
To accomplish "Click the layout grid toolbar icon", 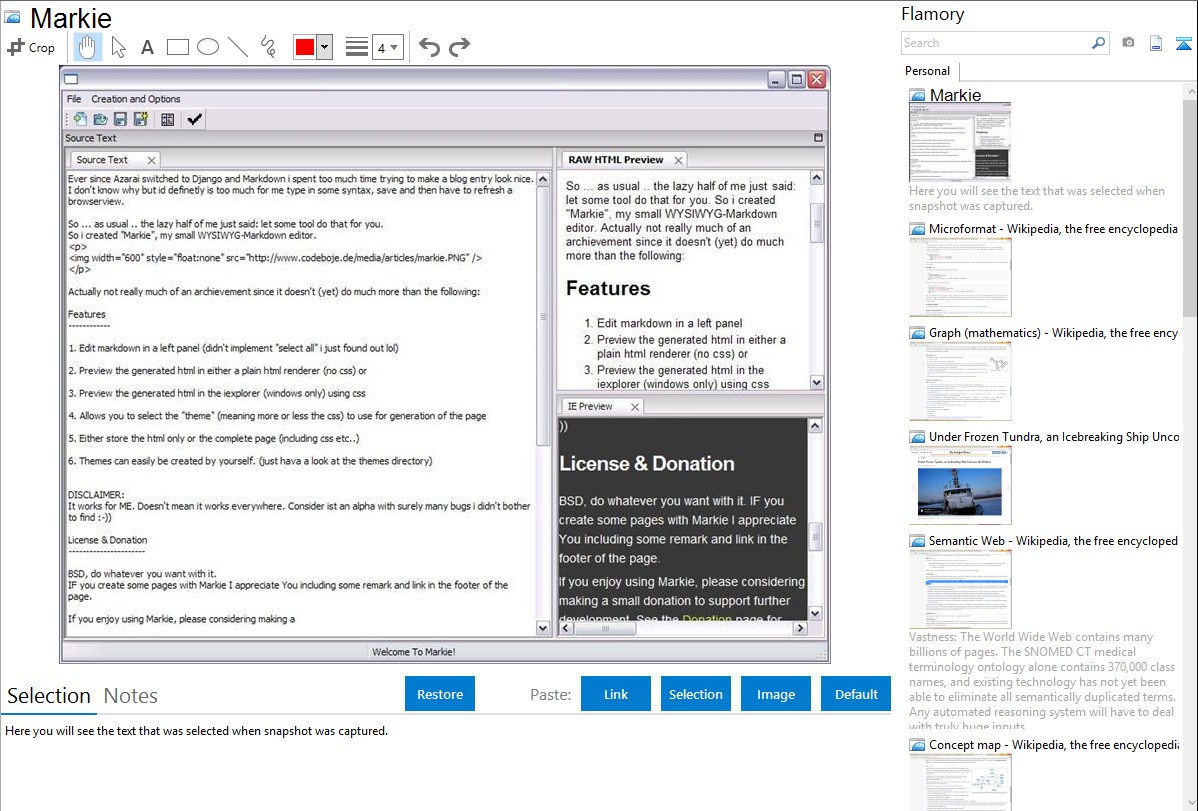I will 167,119.
